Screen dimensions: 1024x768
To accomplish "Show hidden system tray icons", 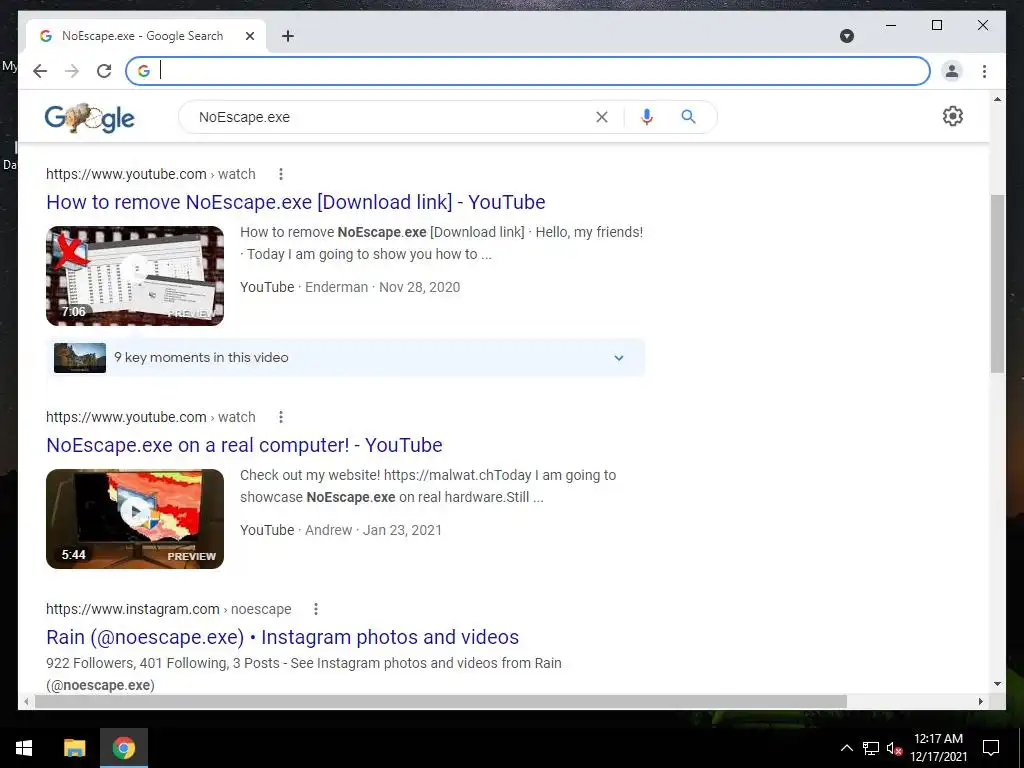I will click(846, 748).
